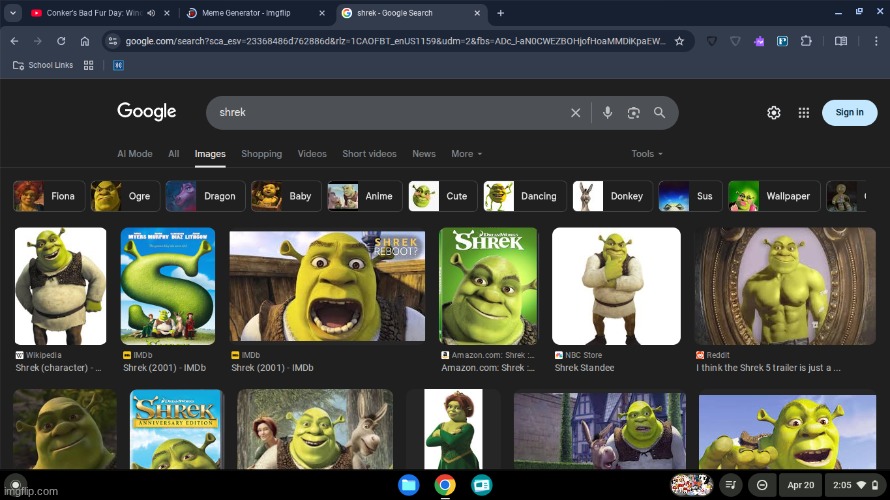
Task: Open the Files app on the shelf
Action: pyautogui.click(x=409, y=485)
